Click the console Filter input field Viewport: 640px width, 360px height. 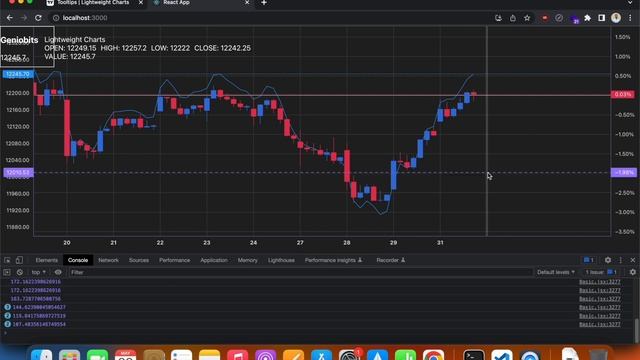pyautogui.click(x=300, y=272)
